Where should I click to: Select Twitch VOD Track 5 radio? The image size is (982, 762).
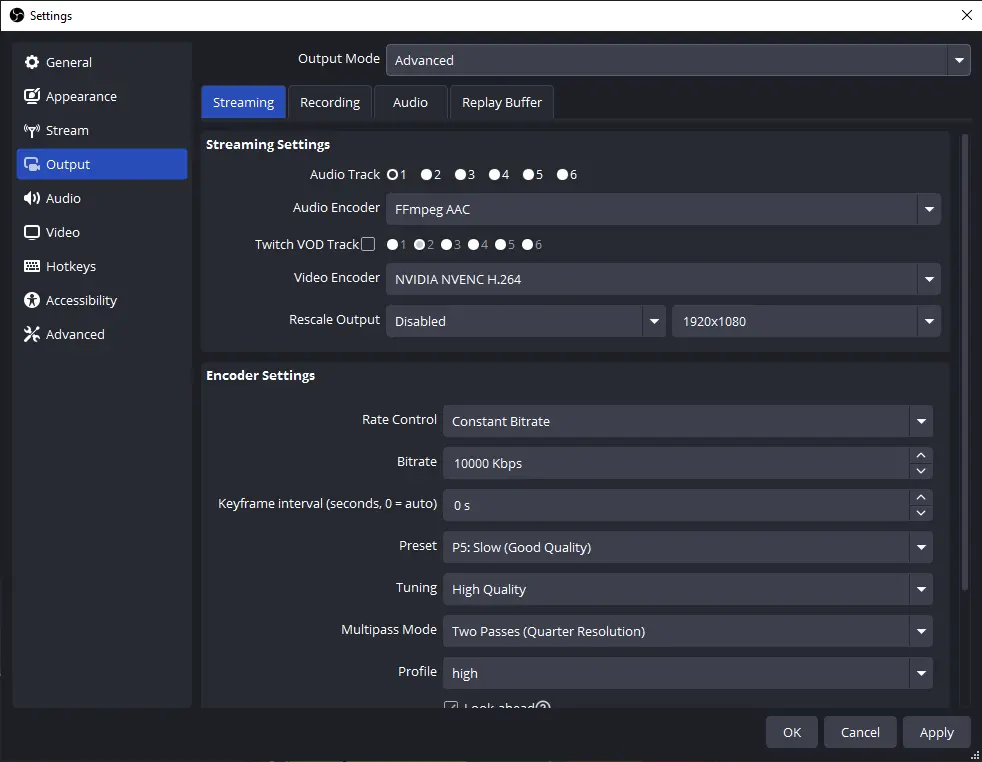pos(500,244)
